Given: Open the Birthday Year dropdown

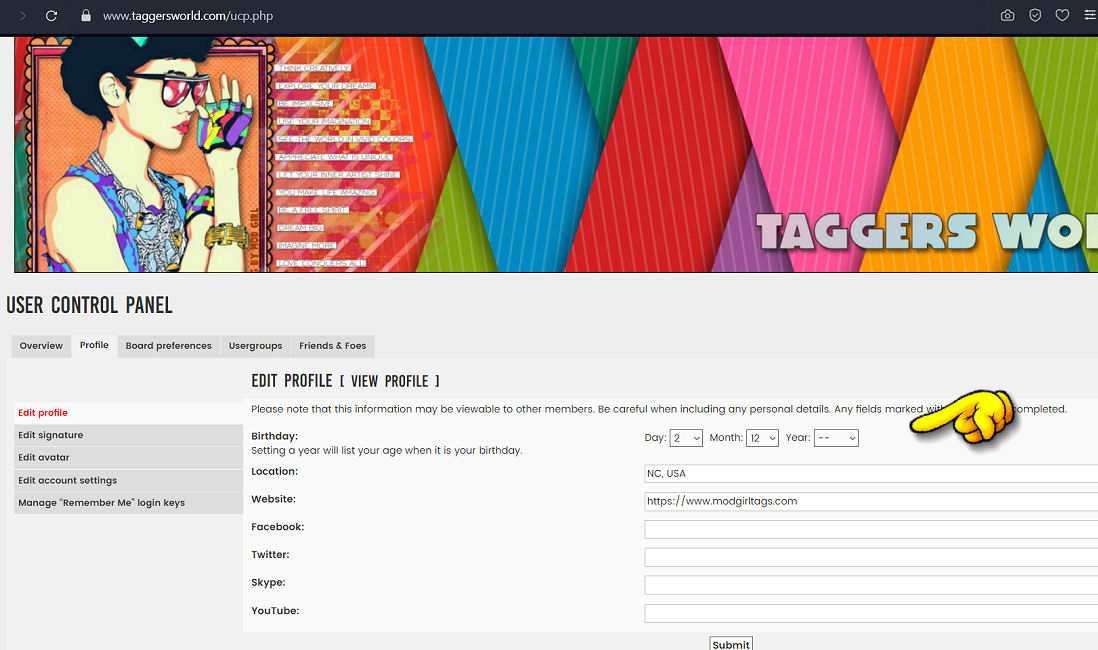Looking at the screenshot, I should [836, 438].
